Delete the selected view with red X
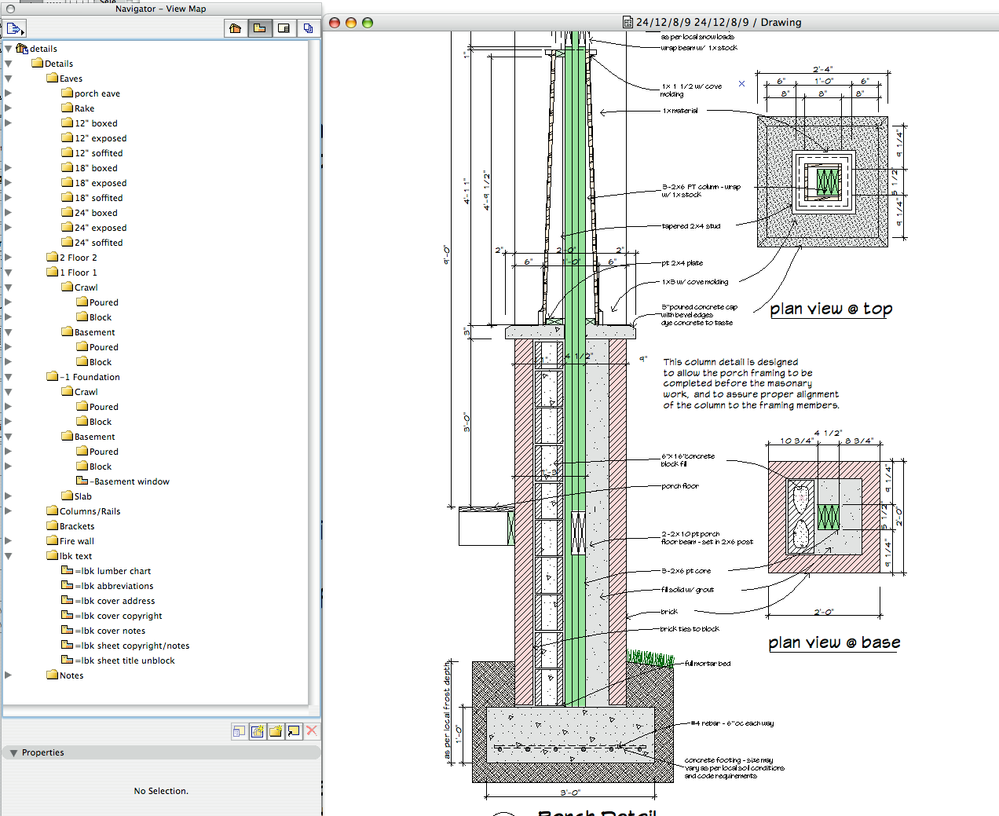 click(x=311, y=731)
